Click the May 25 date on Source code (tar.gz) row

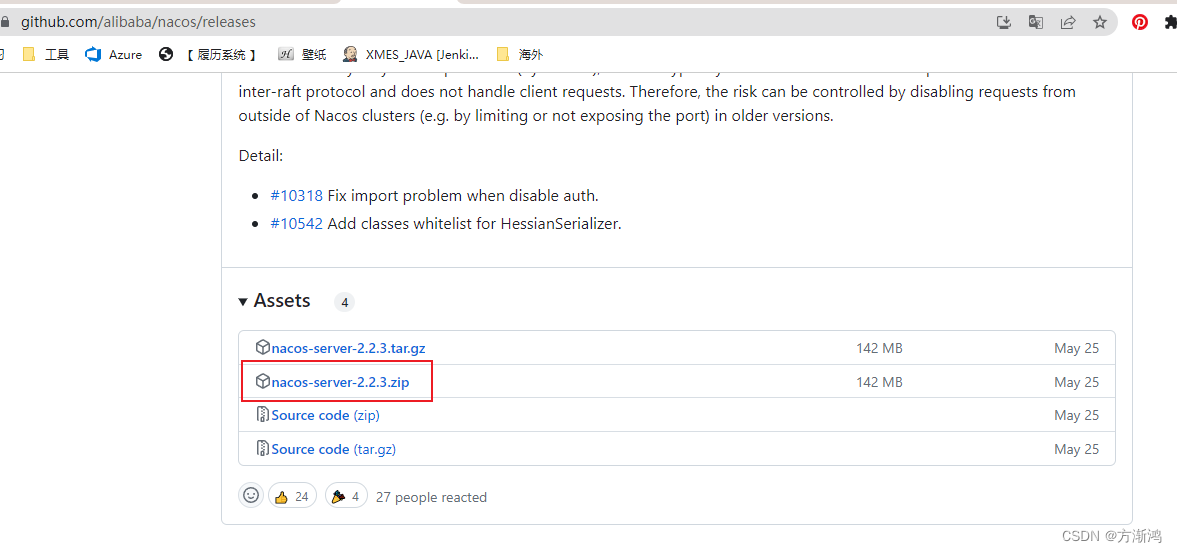coord(1076,449)
